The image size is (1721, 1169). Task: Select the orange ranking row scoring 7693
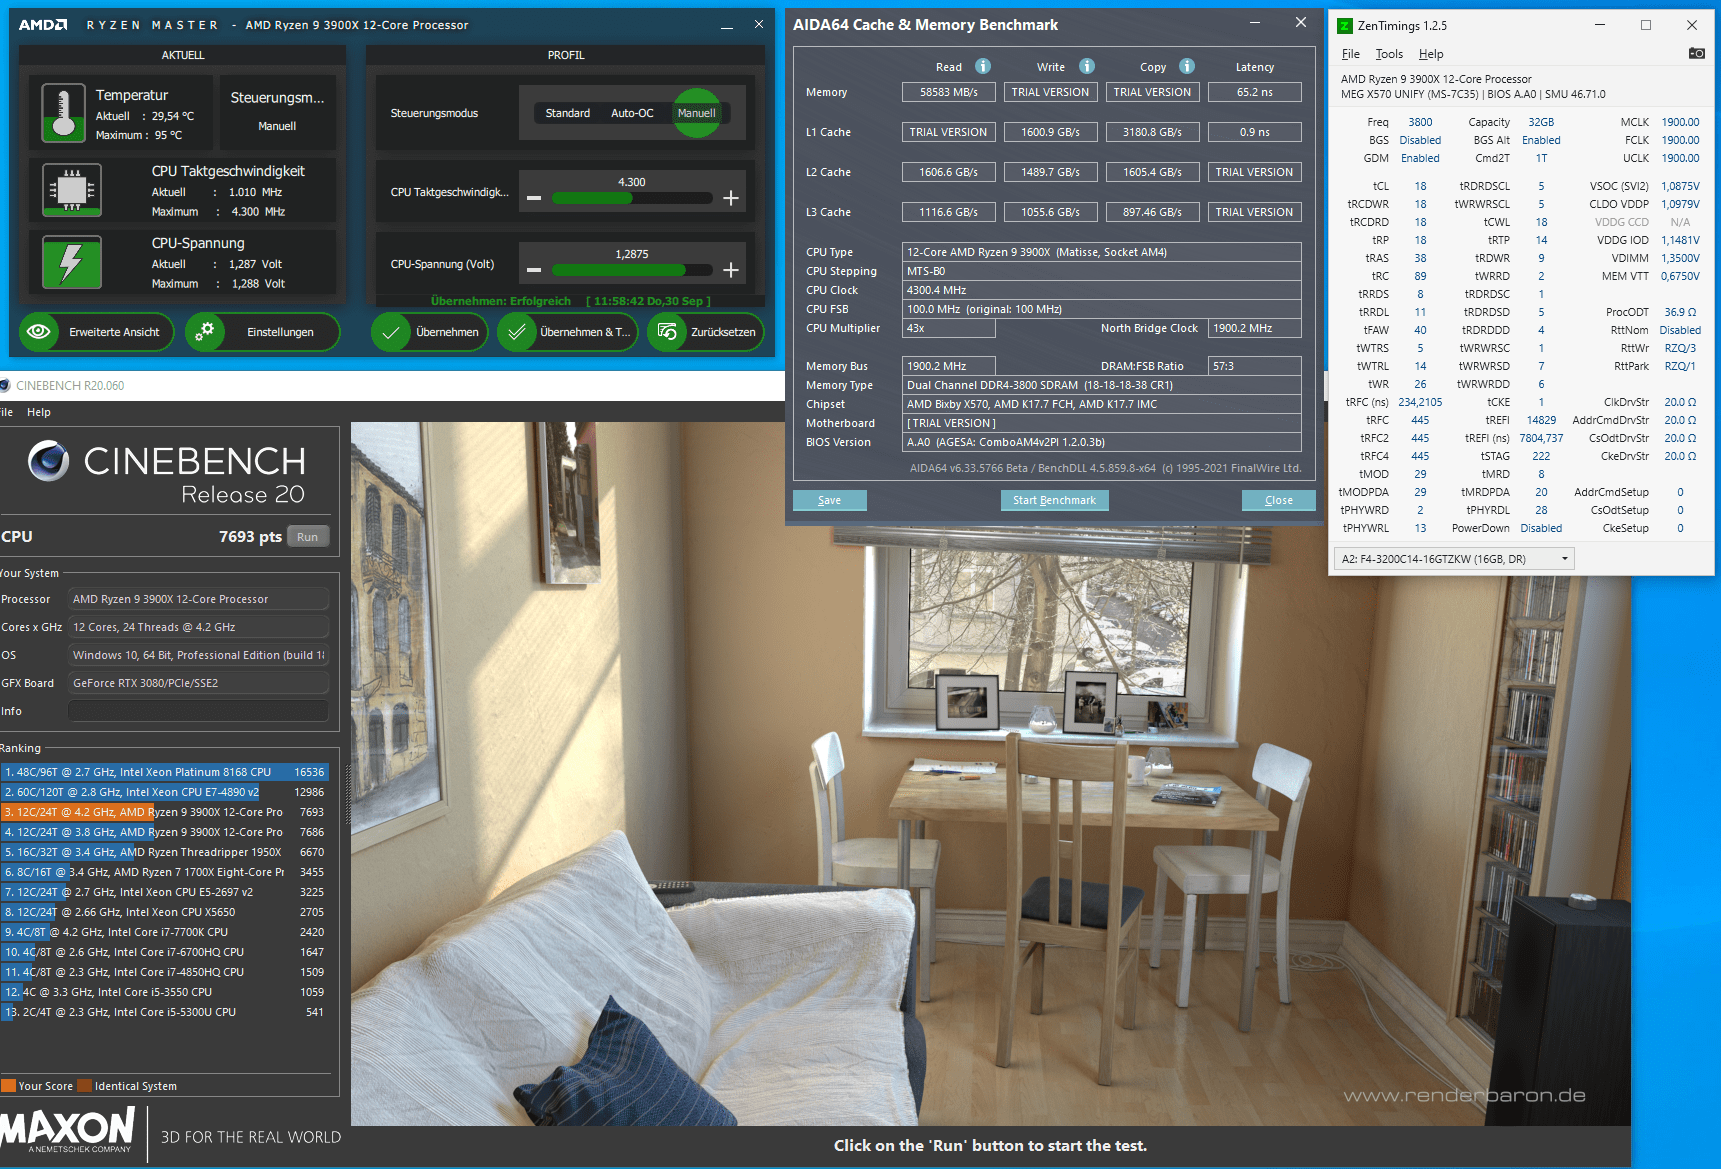(164, 812)
